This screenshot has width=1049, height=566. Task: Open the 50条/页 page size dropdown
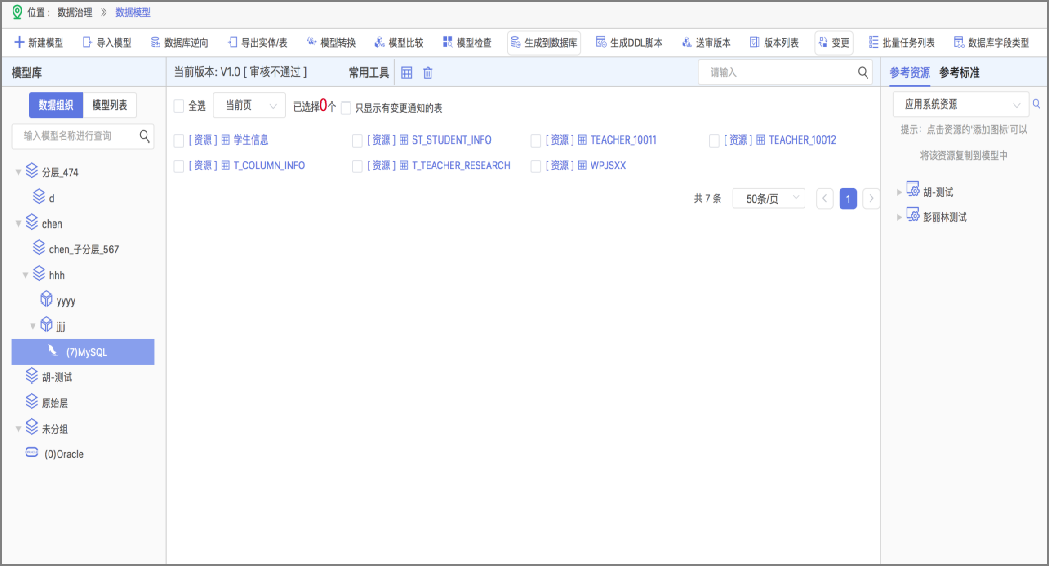pos(768,199)
